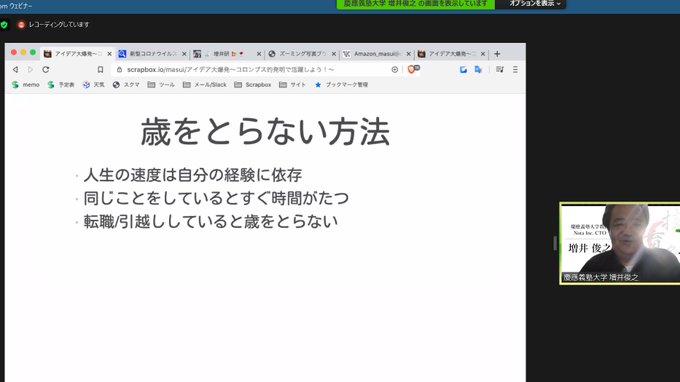Click the video panel resize handle

(555, 243)
